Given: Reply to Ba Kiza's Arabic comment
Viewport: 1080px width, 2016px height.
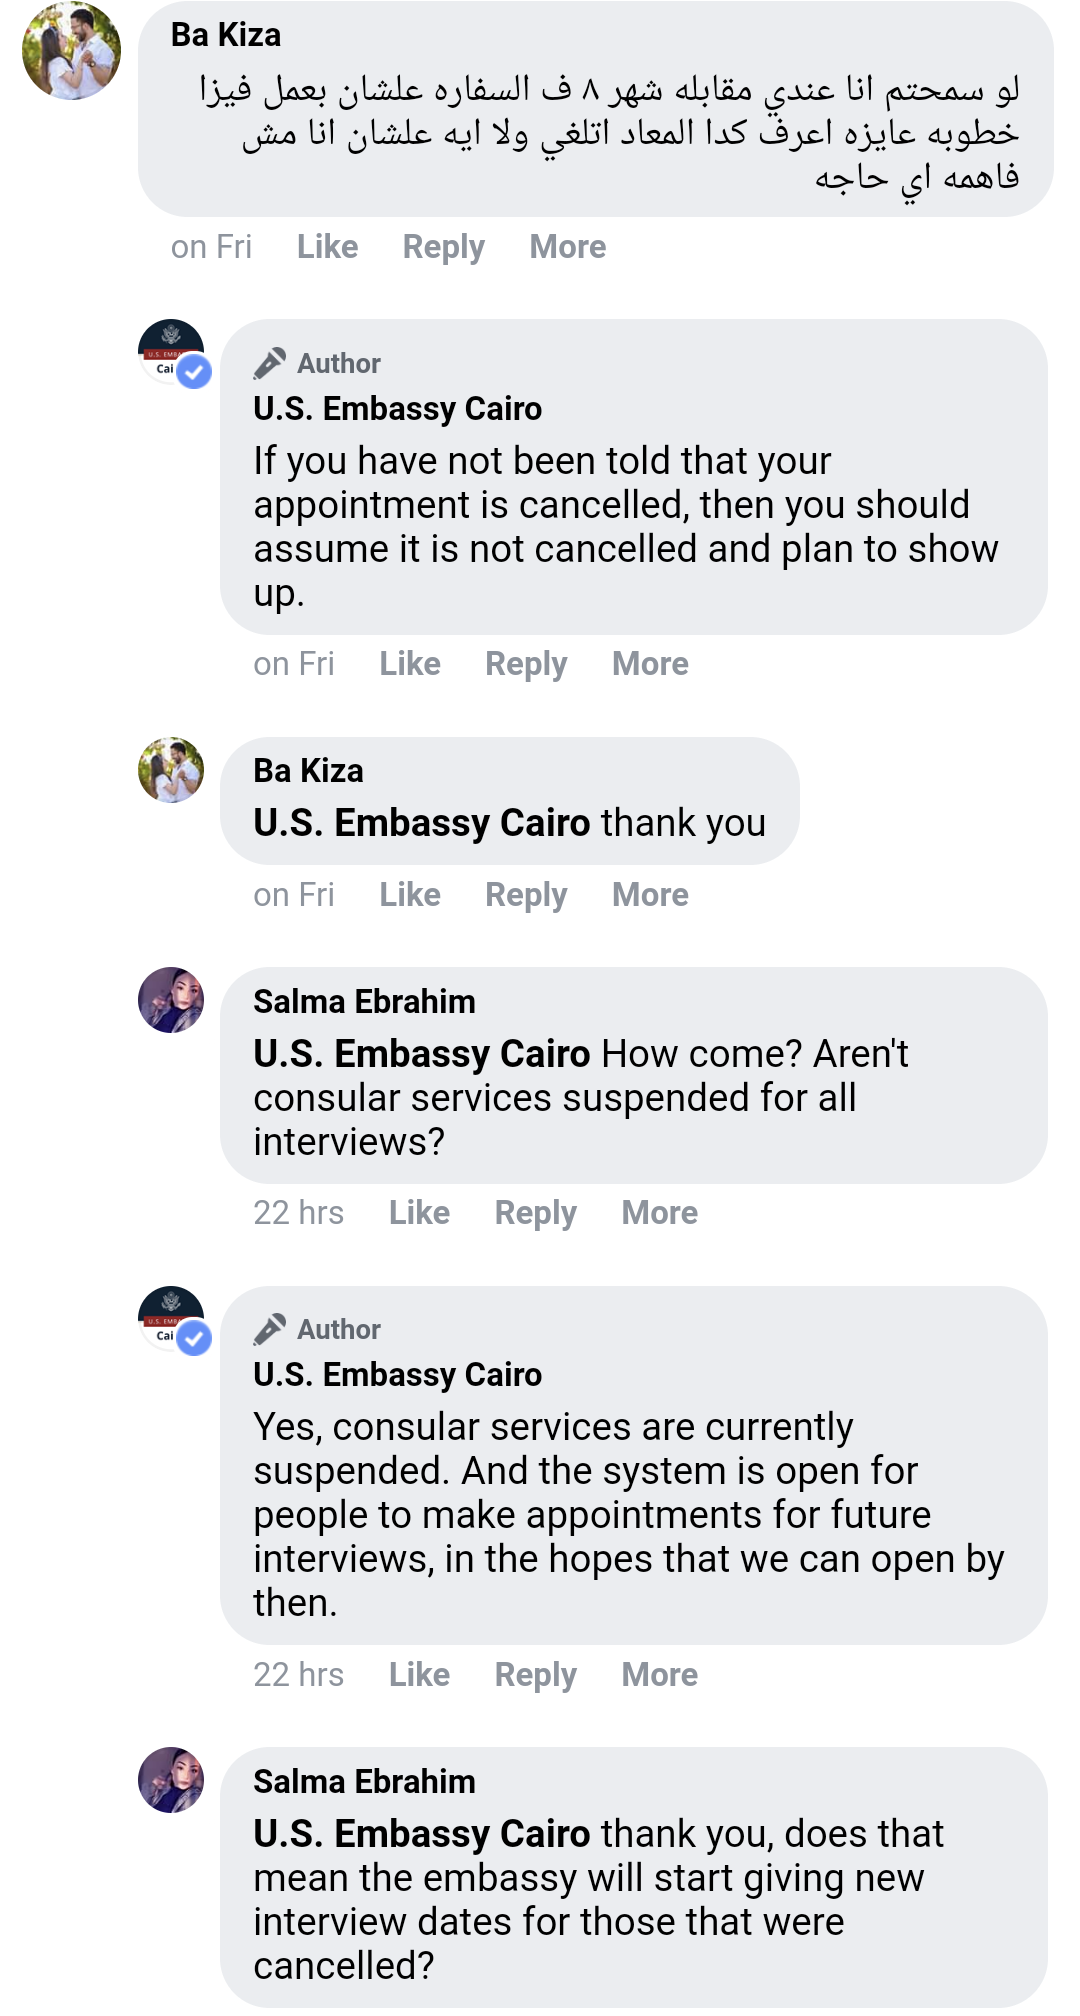Looking at the screenshot, I should (x=443, y=247).
